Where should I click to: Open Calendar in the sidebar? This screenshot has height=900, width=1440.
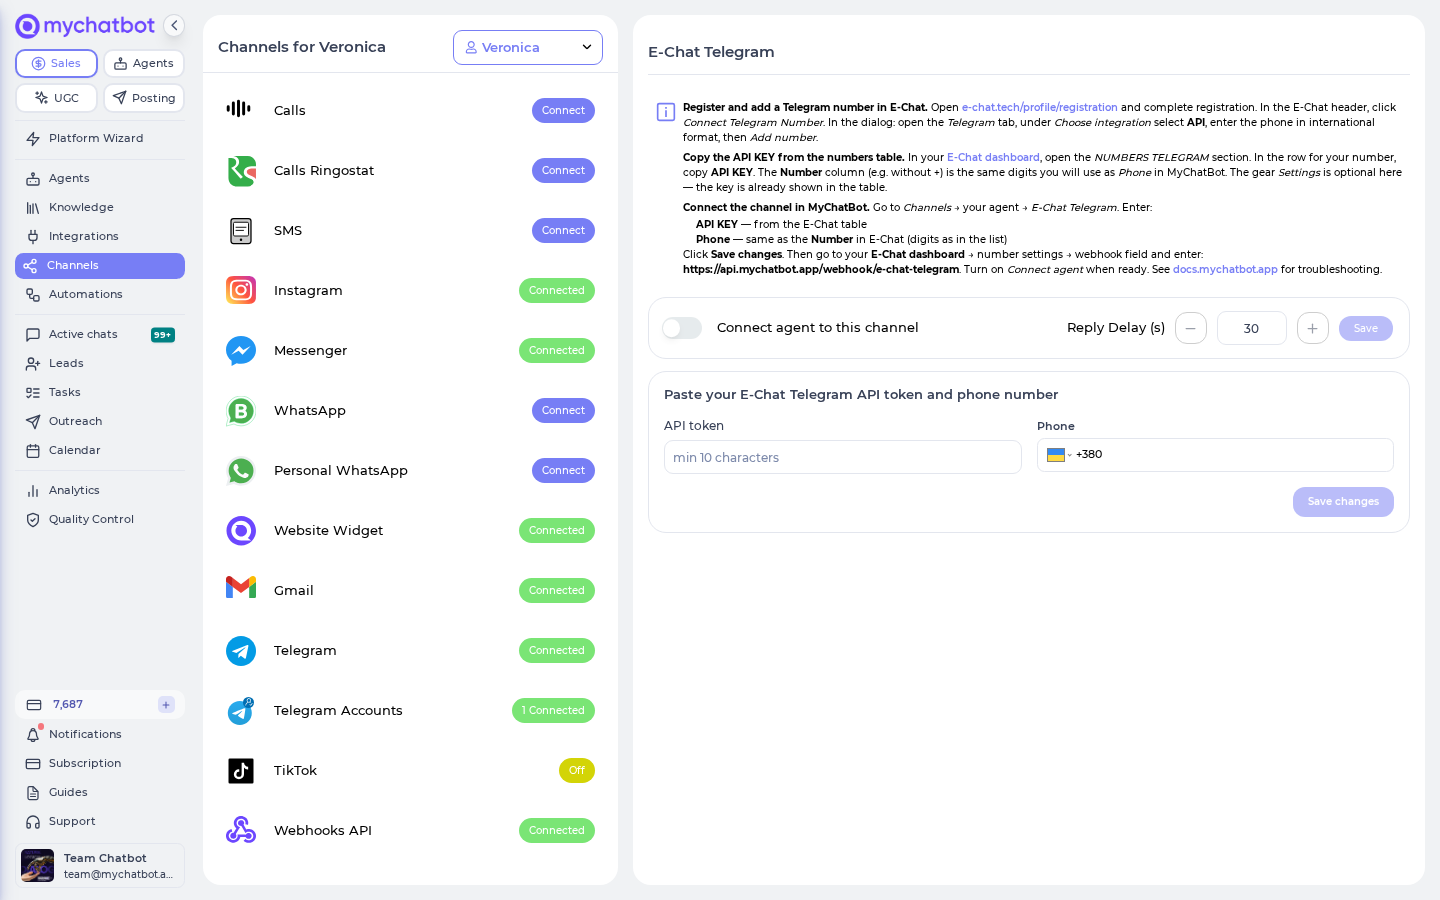click(99, 450)
